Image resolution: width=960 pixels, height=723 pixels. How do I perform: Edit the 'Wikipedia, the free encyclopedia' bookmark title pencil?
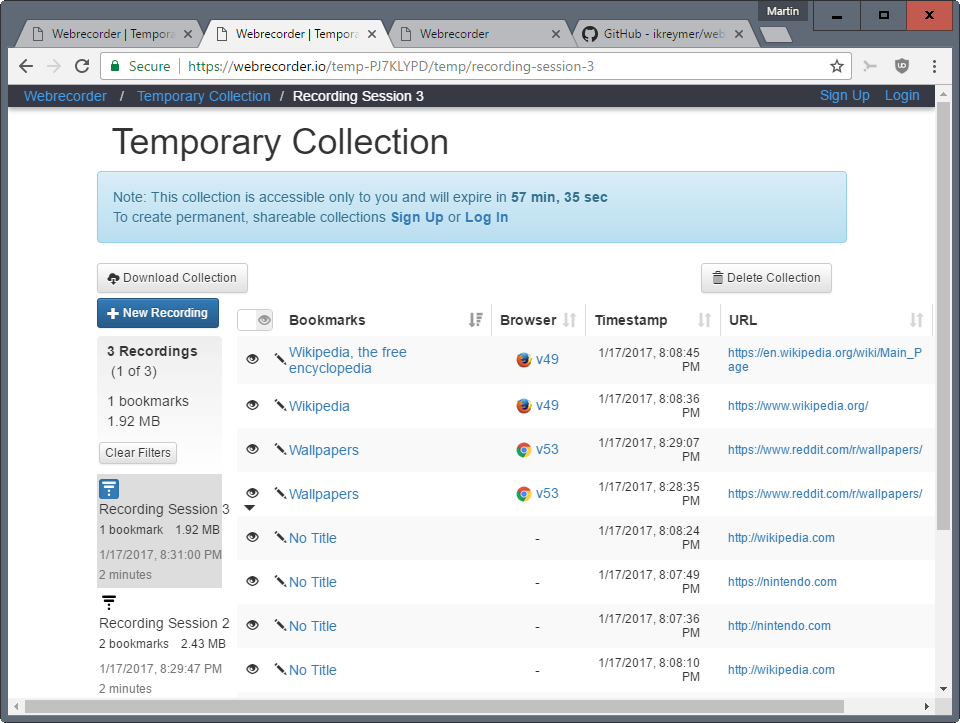click(x=280, y=359)
